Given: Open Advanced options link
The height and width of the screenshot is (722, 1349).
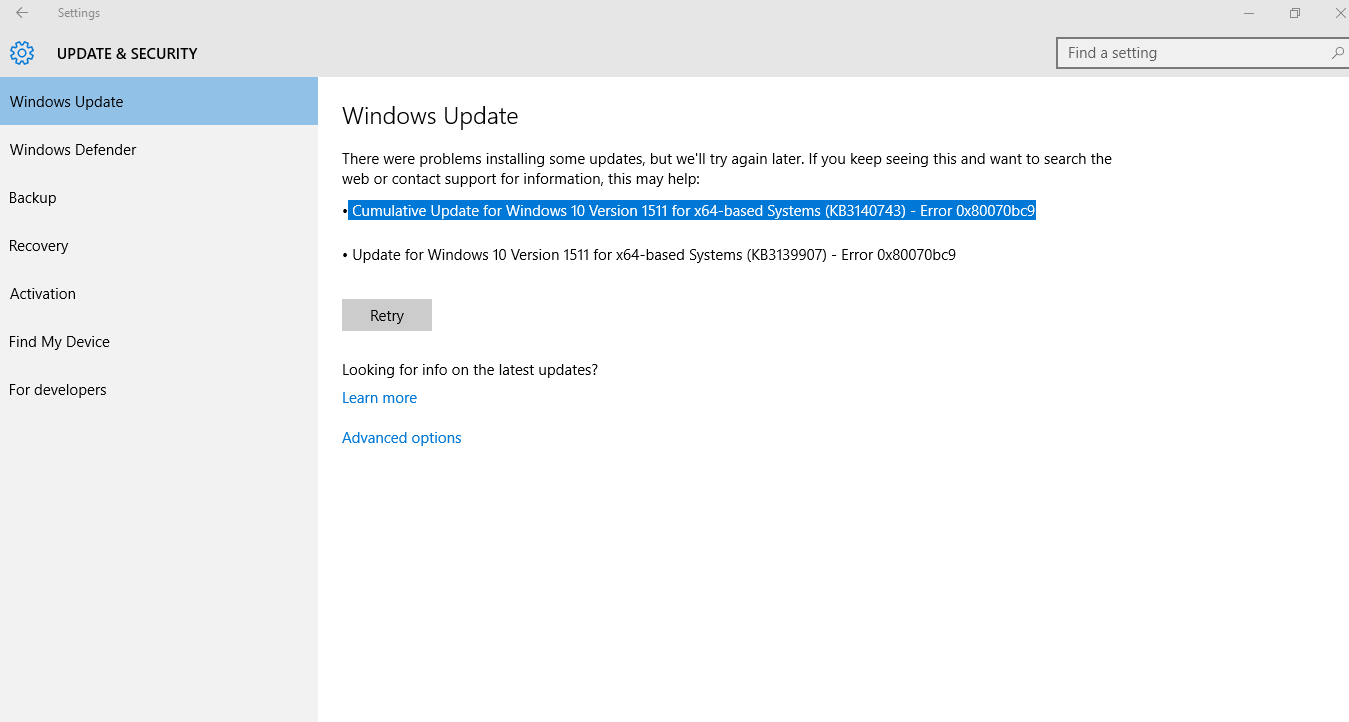Looking at the screenshot, I should pyautogui.click(x=402, y=438).
